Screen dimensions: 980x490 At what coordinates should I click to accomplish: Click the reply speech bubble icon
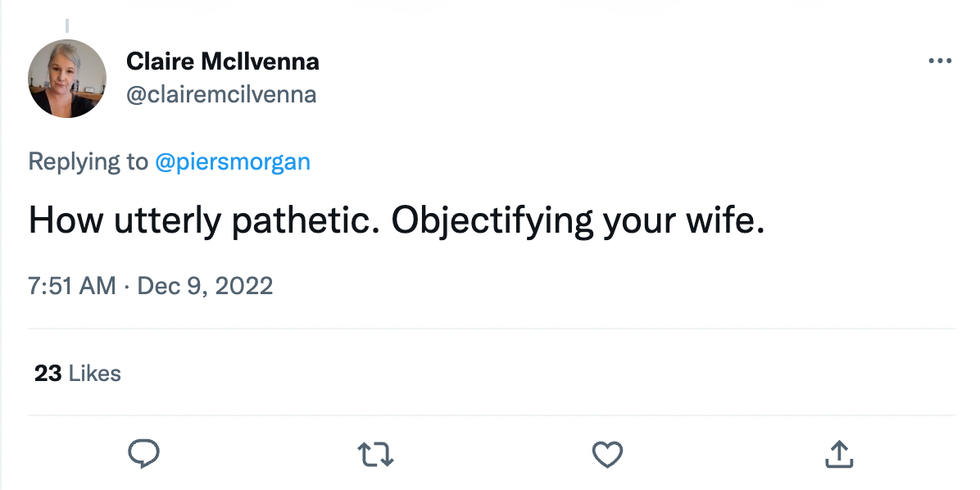pos(145,455)
